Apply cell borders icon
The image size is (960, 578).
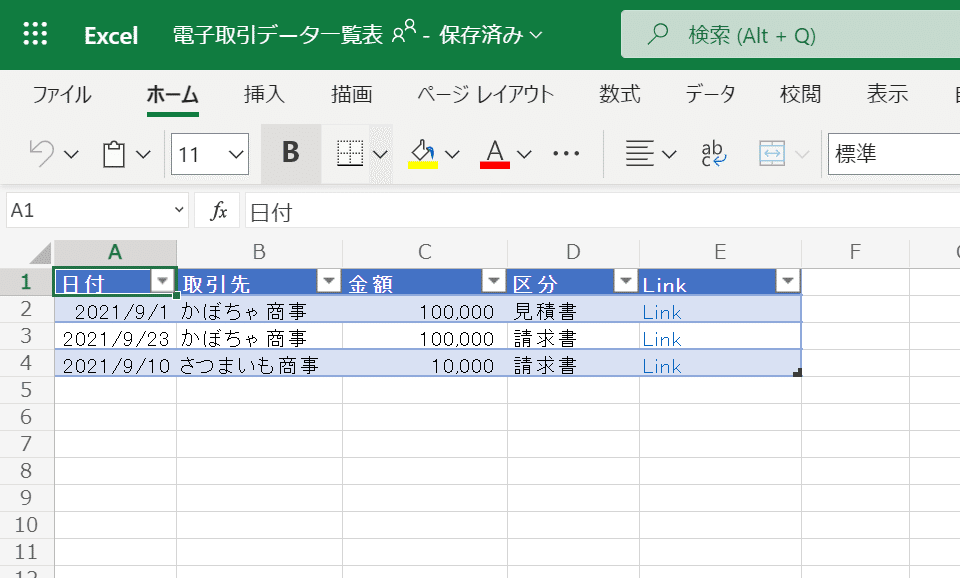pyautogui.click(x=349, y=154)
